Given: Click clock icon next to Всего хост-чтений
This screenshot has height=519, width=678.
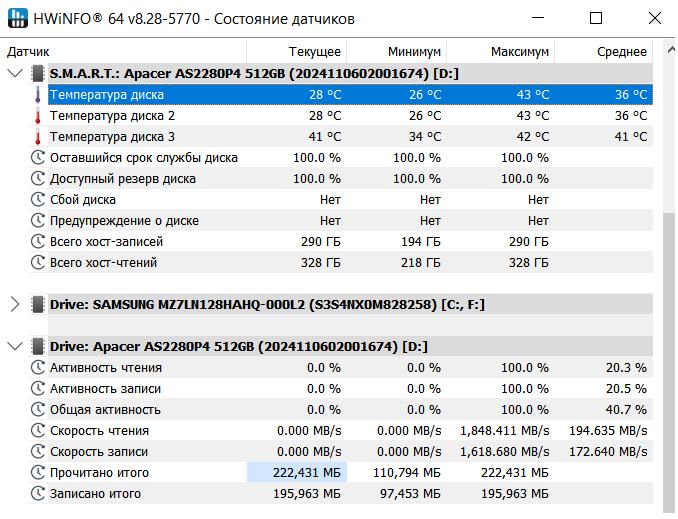Looking at the screenshot, I should (x=38, y=263).
